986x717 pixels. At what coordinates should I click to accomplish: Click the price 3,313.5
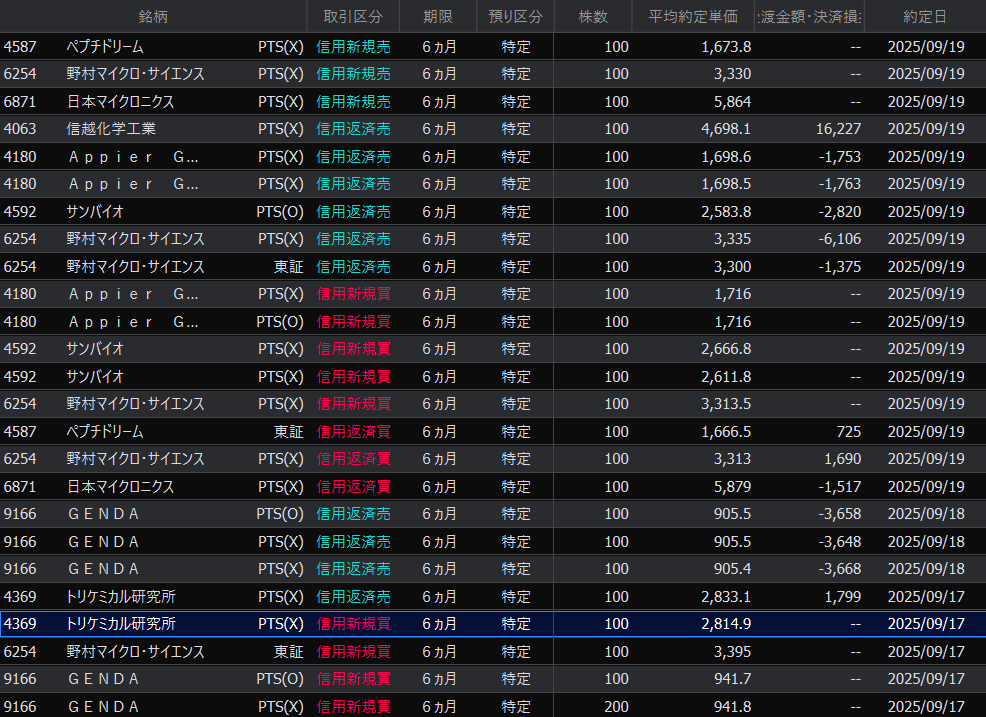pos(726,404)
